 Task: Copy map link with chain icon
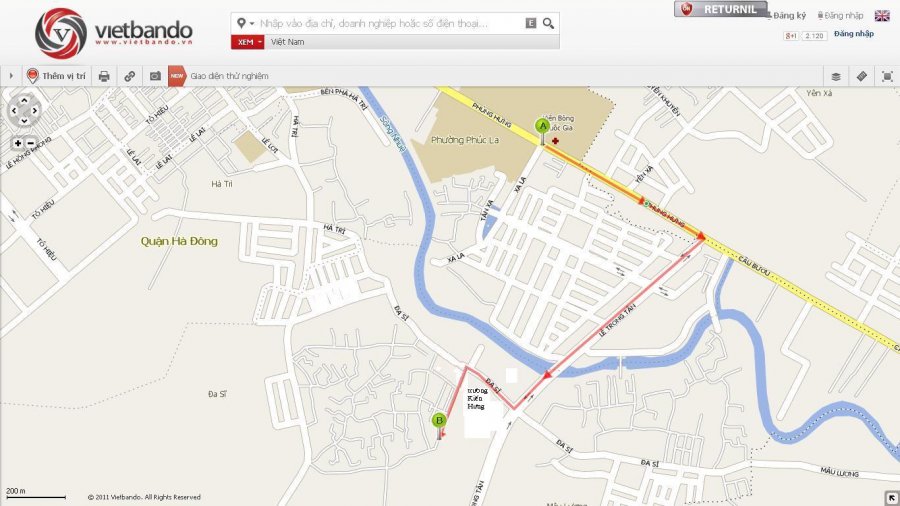pos(130,76)
